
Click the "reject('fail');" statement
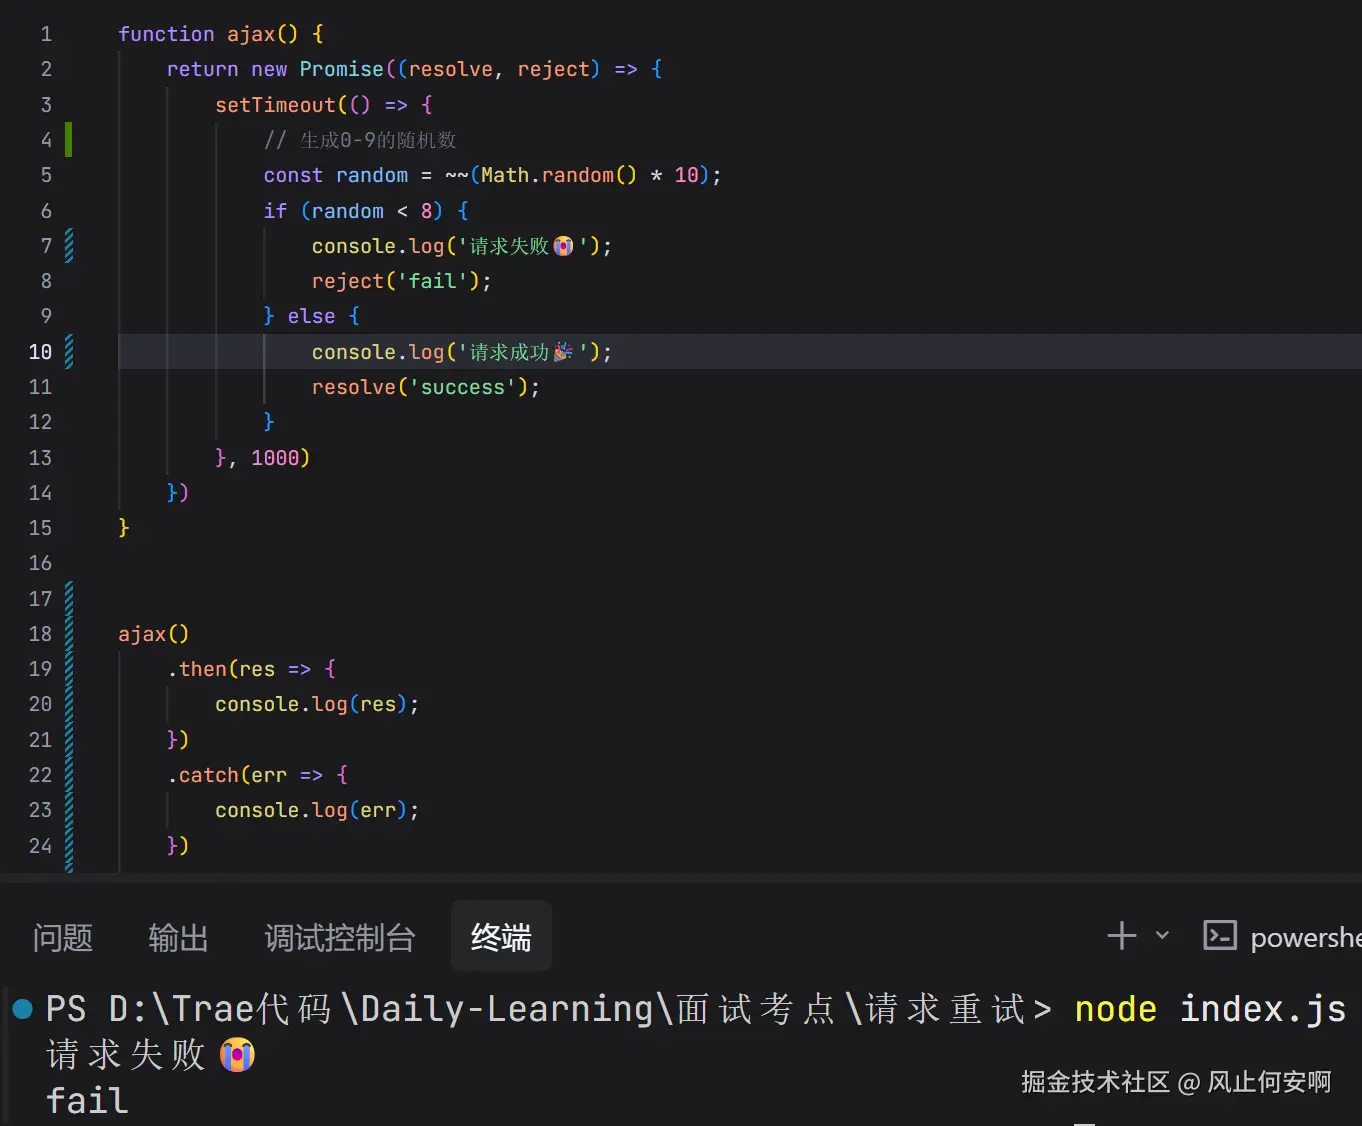(401, 281)
